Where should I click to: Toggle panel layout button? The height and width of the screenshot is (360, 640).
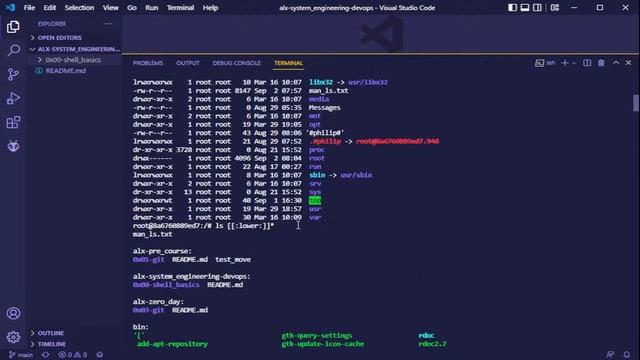coord(525,7)
